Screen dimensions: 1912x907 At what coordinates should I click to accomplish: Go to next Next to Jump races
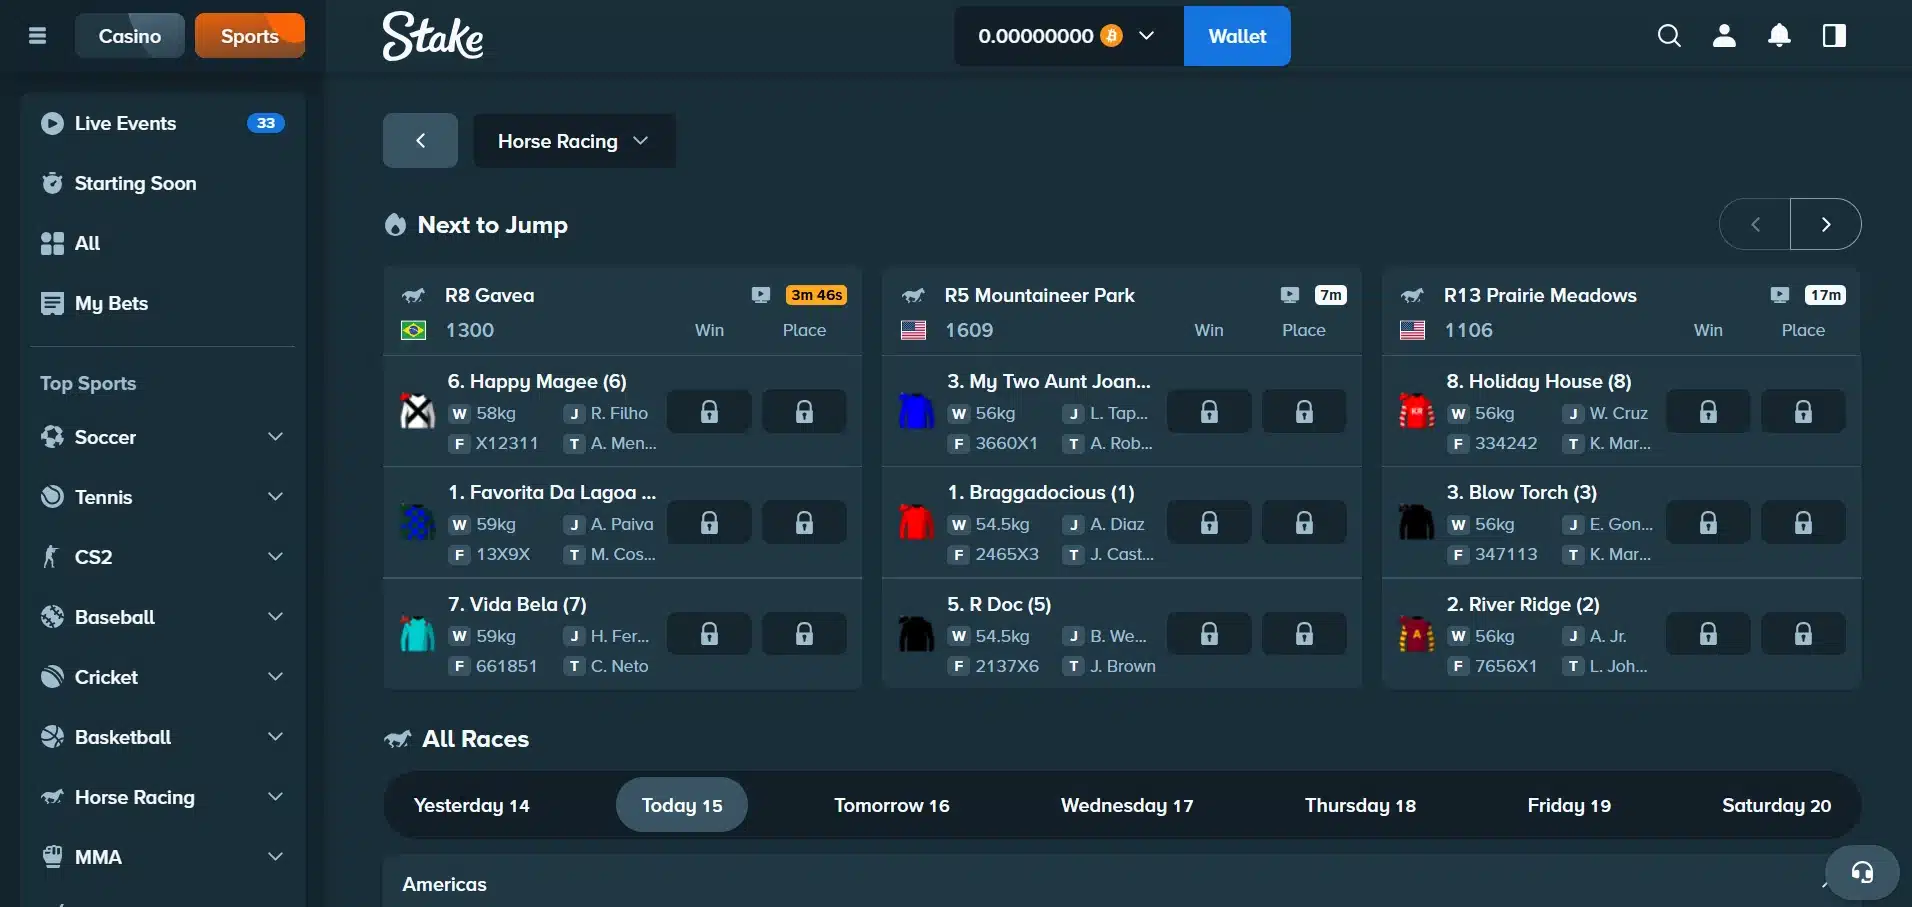pyautogui.click(x=1826, y=224)
